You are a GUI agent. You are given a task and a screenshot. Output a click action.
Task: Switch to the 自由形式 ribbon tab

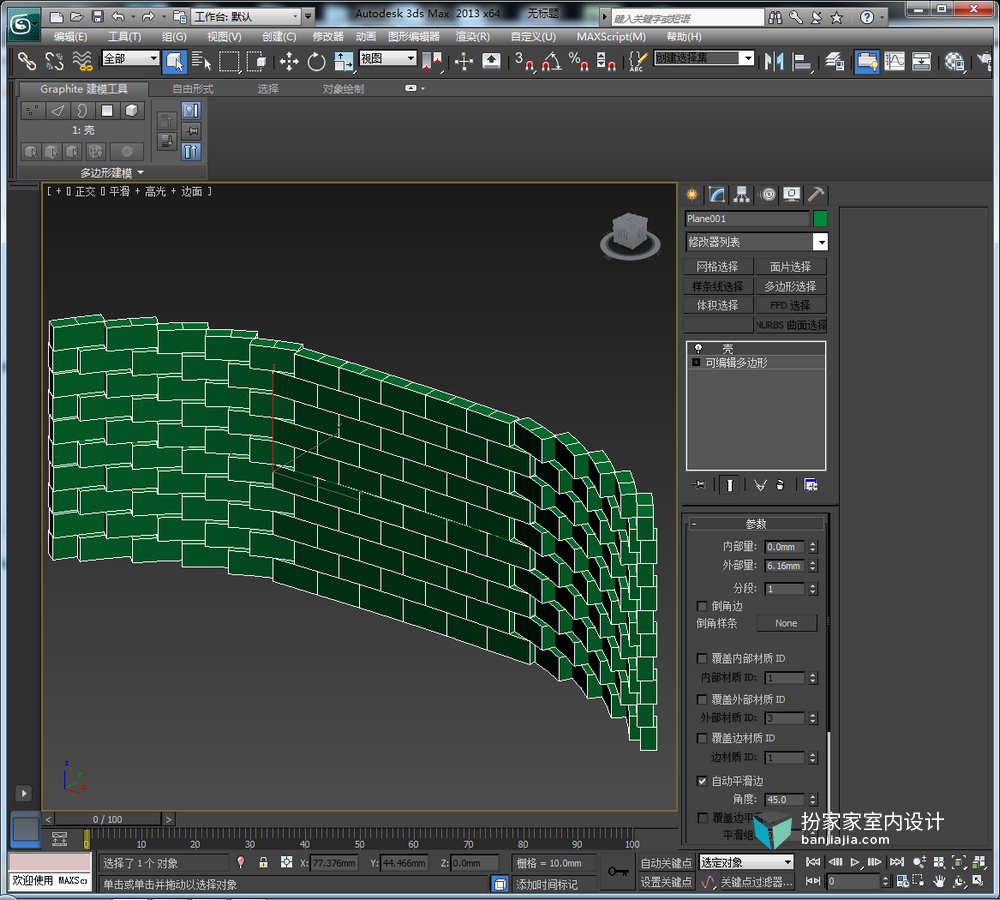click(193, 89)
